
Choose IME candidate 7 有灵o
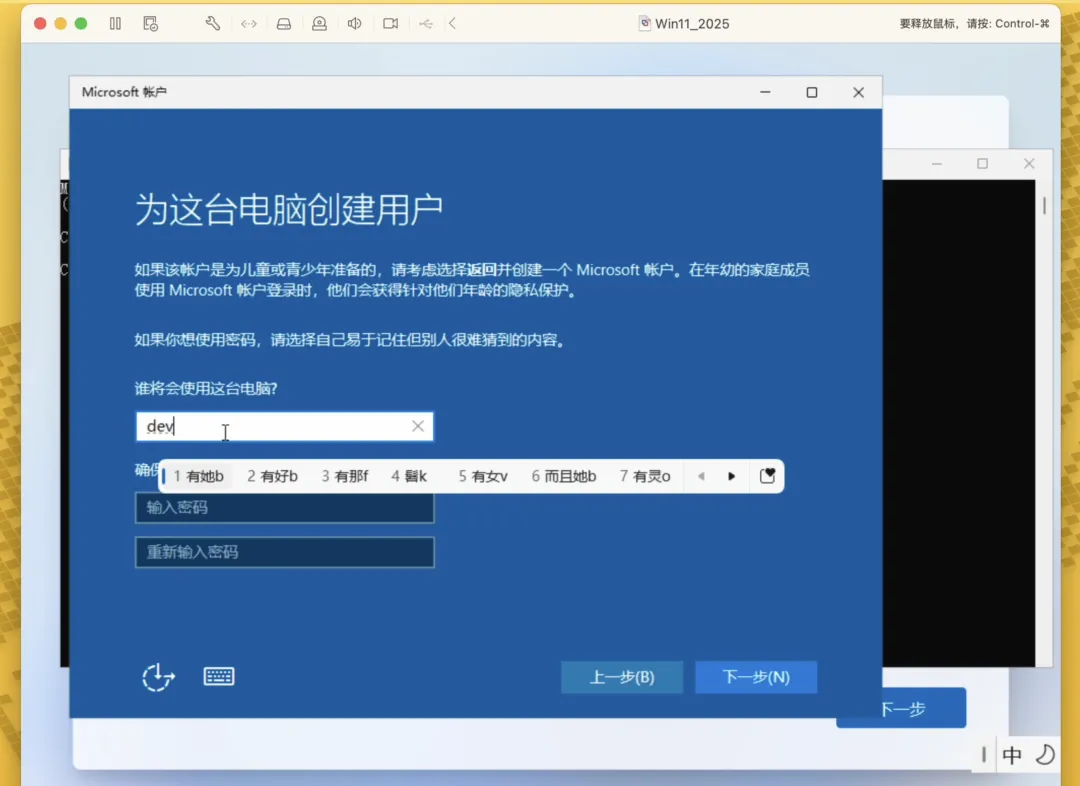pyautogui.click(x=645, y=476)
